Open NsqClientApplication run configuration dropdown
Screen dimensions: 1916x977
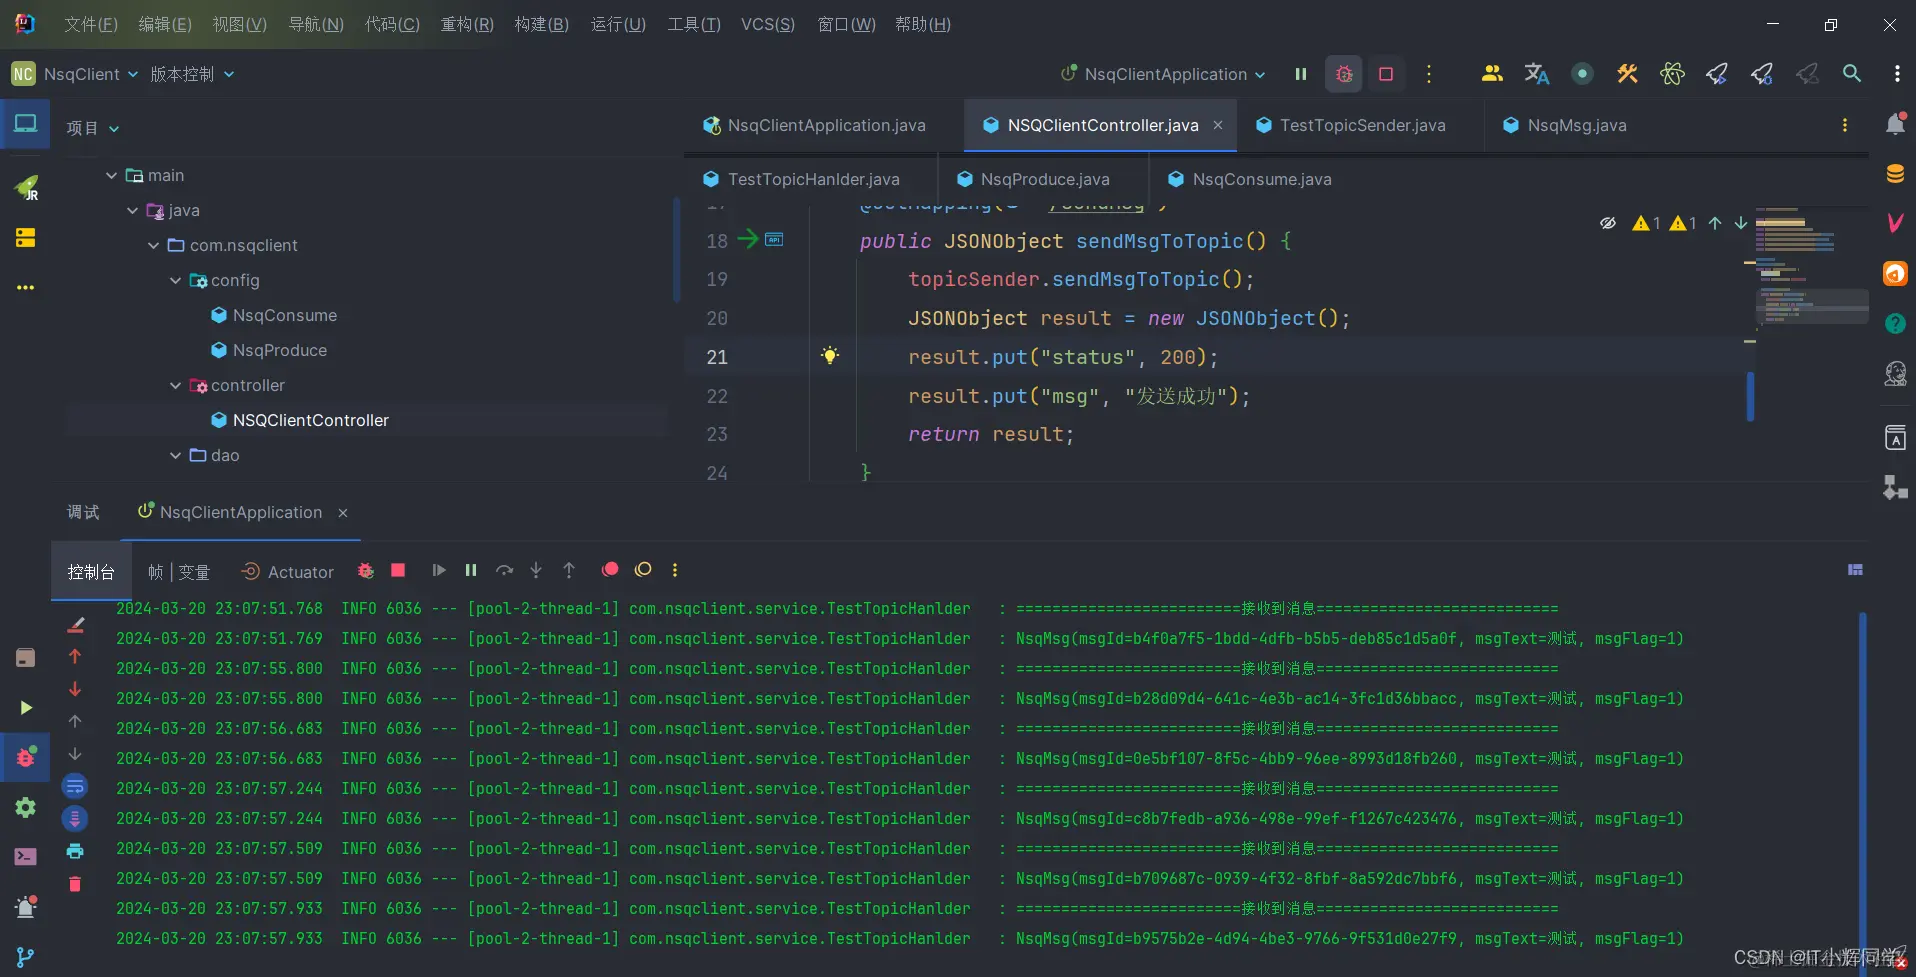click(1164, 74)
